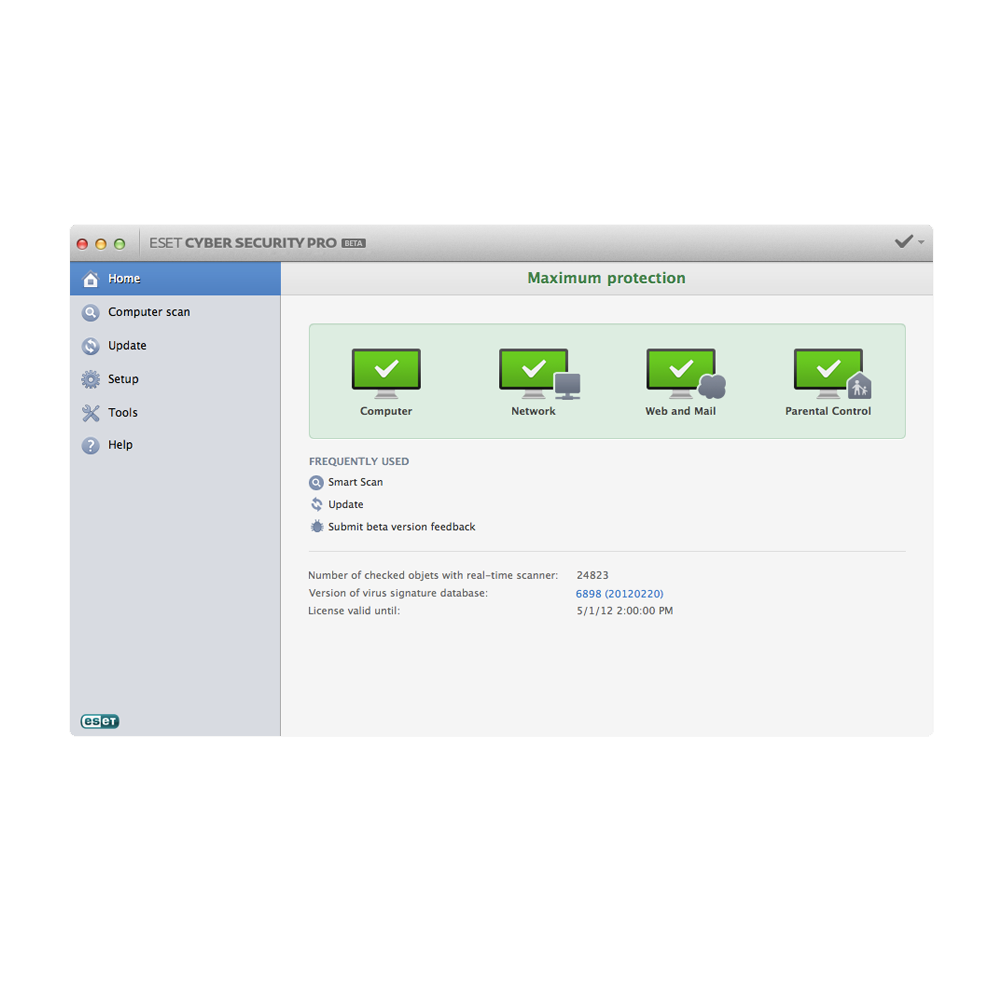Click 'Version of virus signature database' label

point(398,593)
